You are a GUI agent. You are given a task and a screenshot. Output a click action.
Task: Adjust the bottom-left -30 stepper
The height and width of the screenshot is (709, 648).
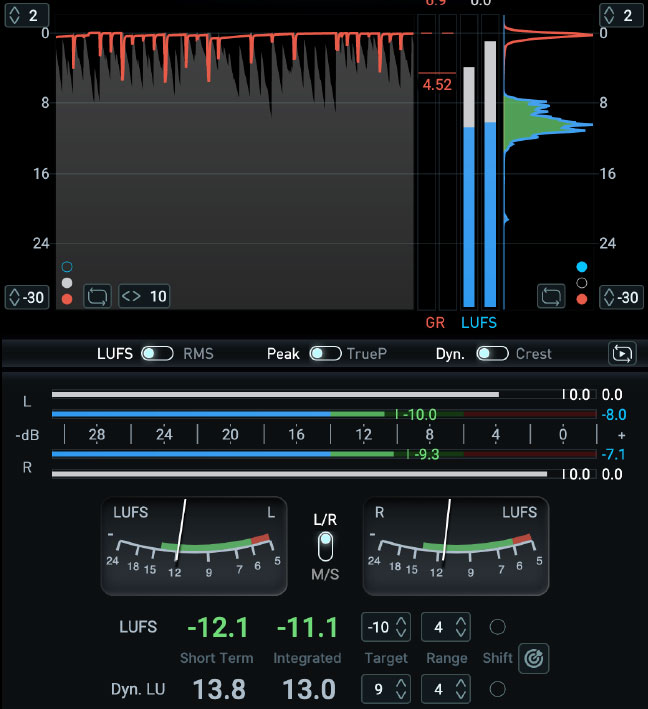point(27,298)
